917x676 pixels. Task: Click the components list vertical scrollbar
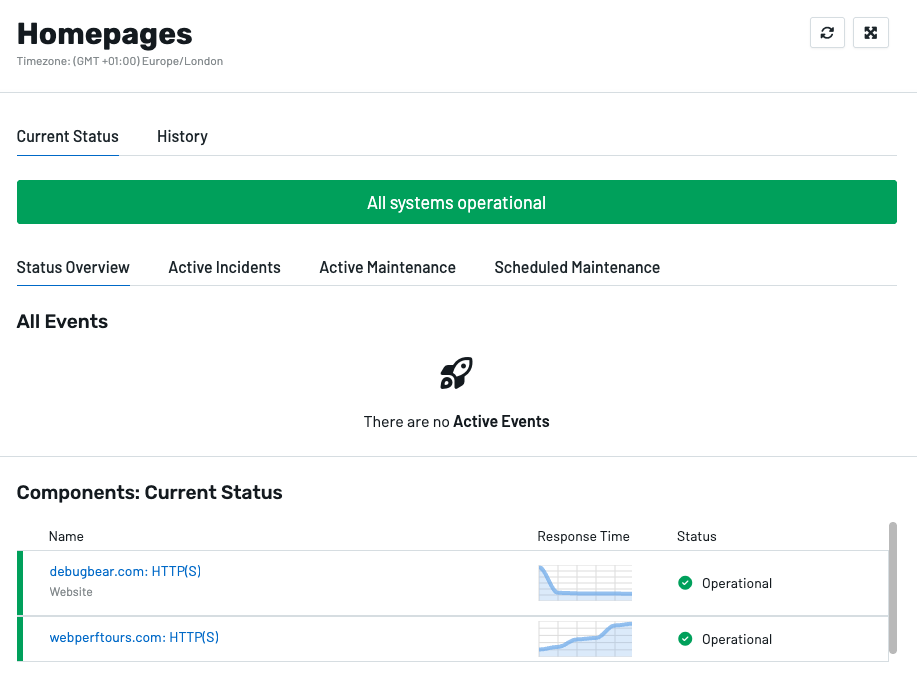[x=892, y=588]
